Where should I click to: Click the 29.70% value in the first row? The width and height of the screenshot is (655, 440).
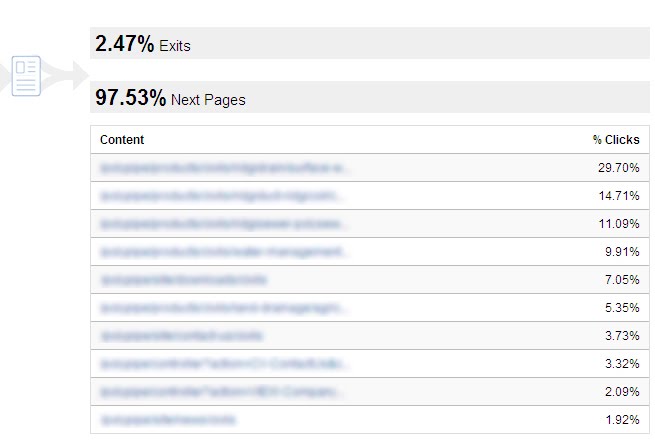tap(618, 168)
